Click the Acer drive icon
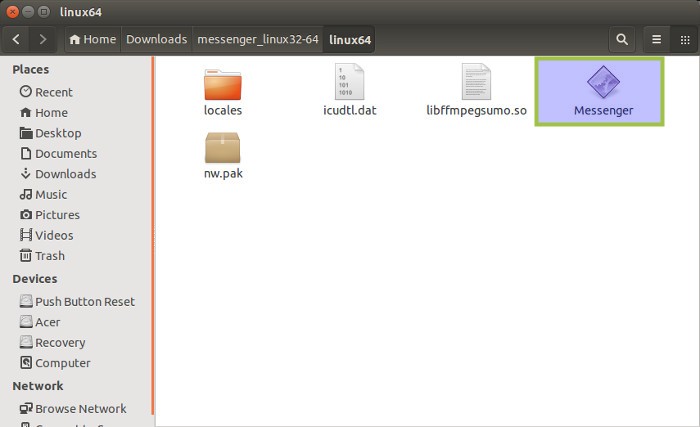 tap(26, 322)
